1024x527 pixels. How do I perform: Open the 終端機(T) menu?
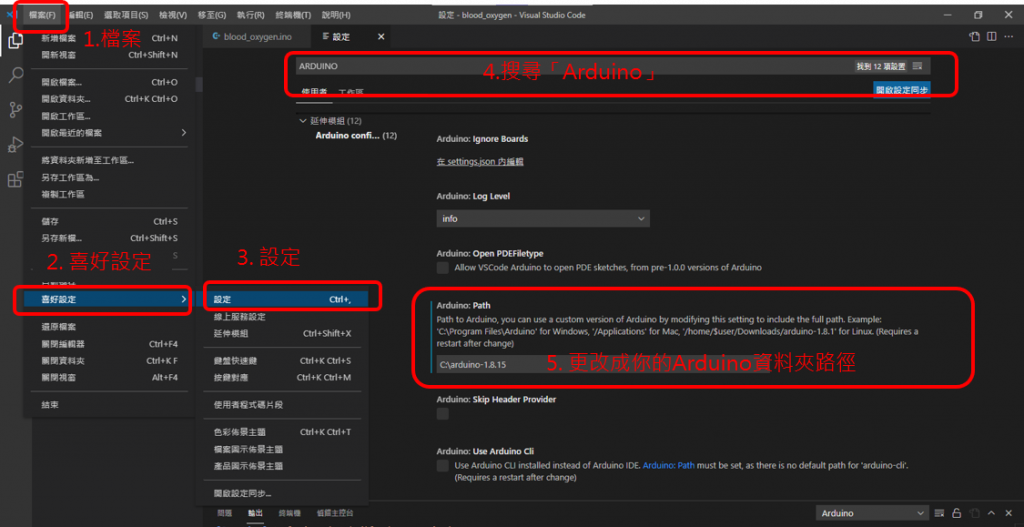293,15
